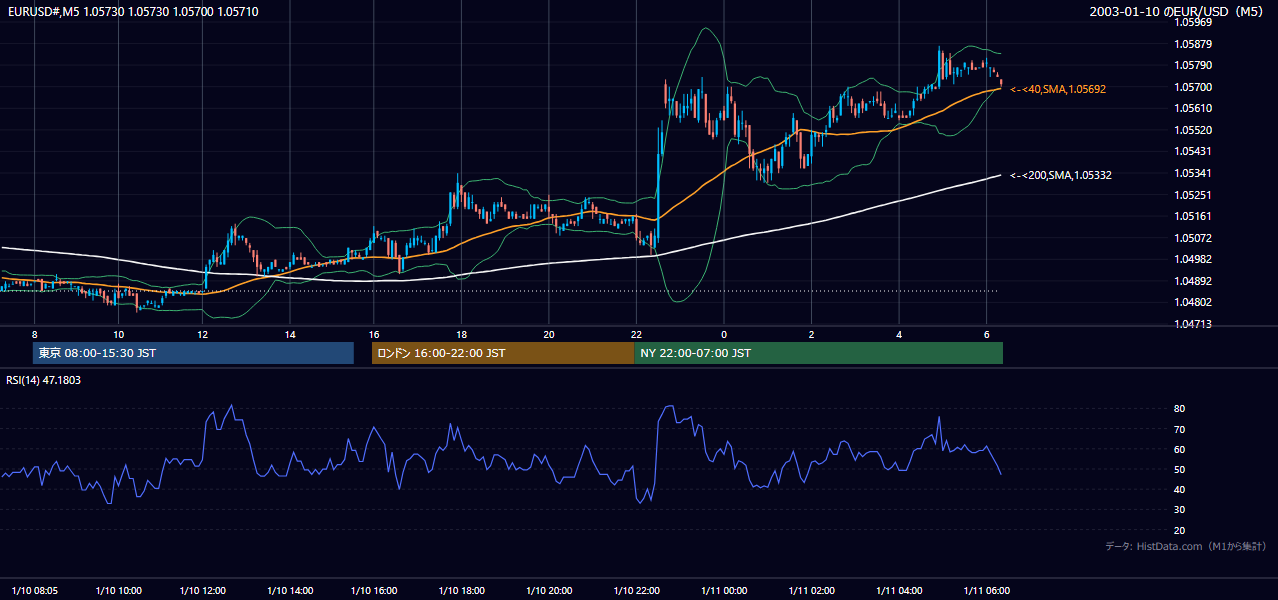Click price axis value 1.04713
The width and height of the screenshot is (1278, 600).
pos(1193,324)
